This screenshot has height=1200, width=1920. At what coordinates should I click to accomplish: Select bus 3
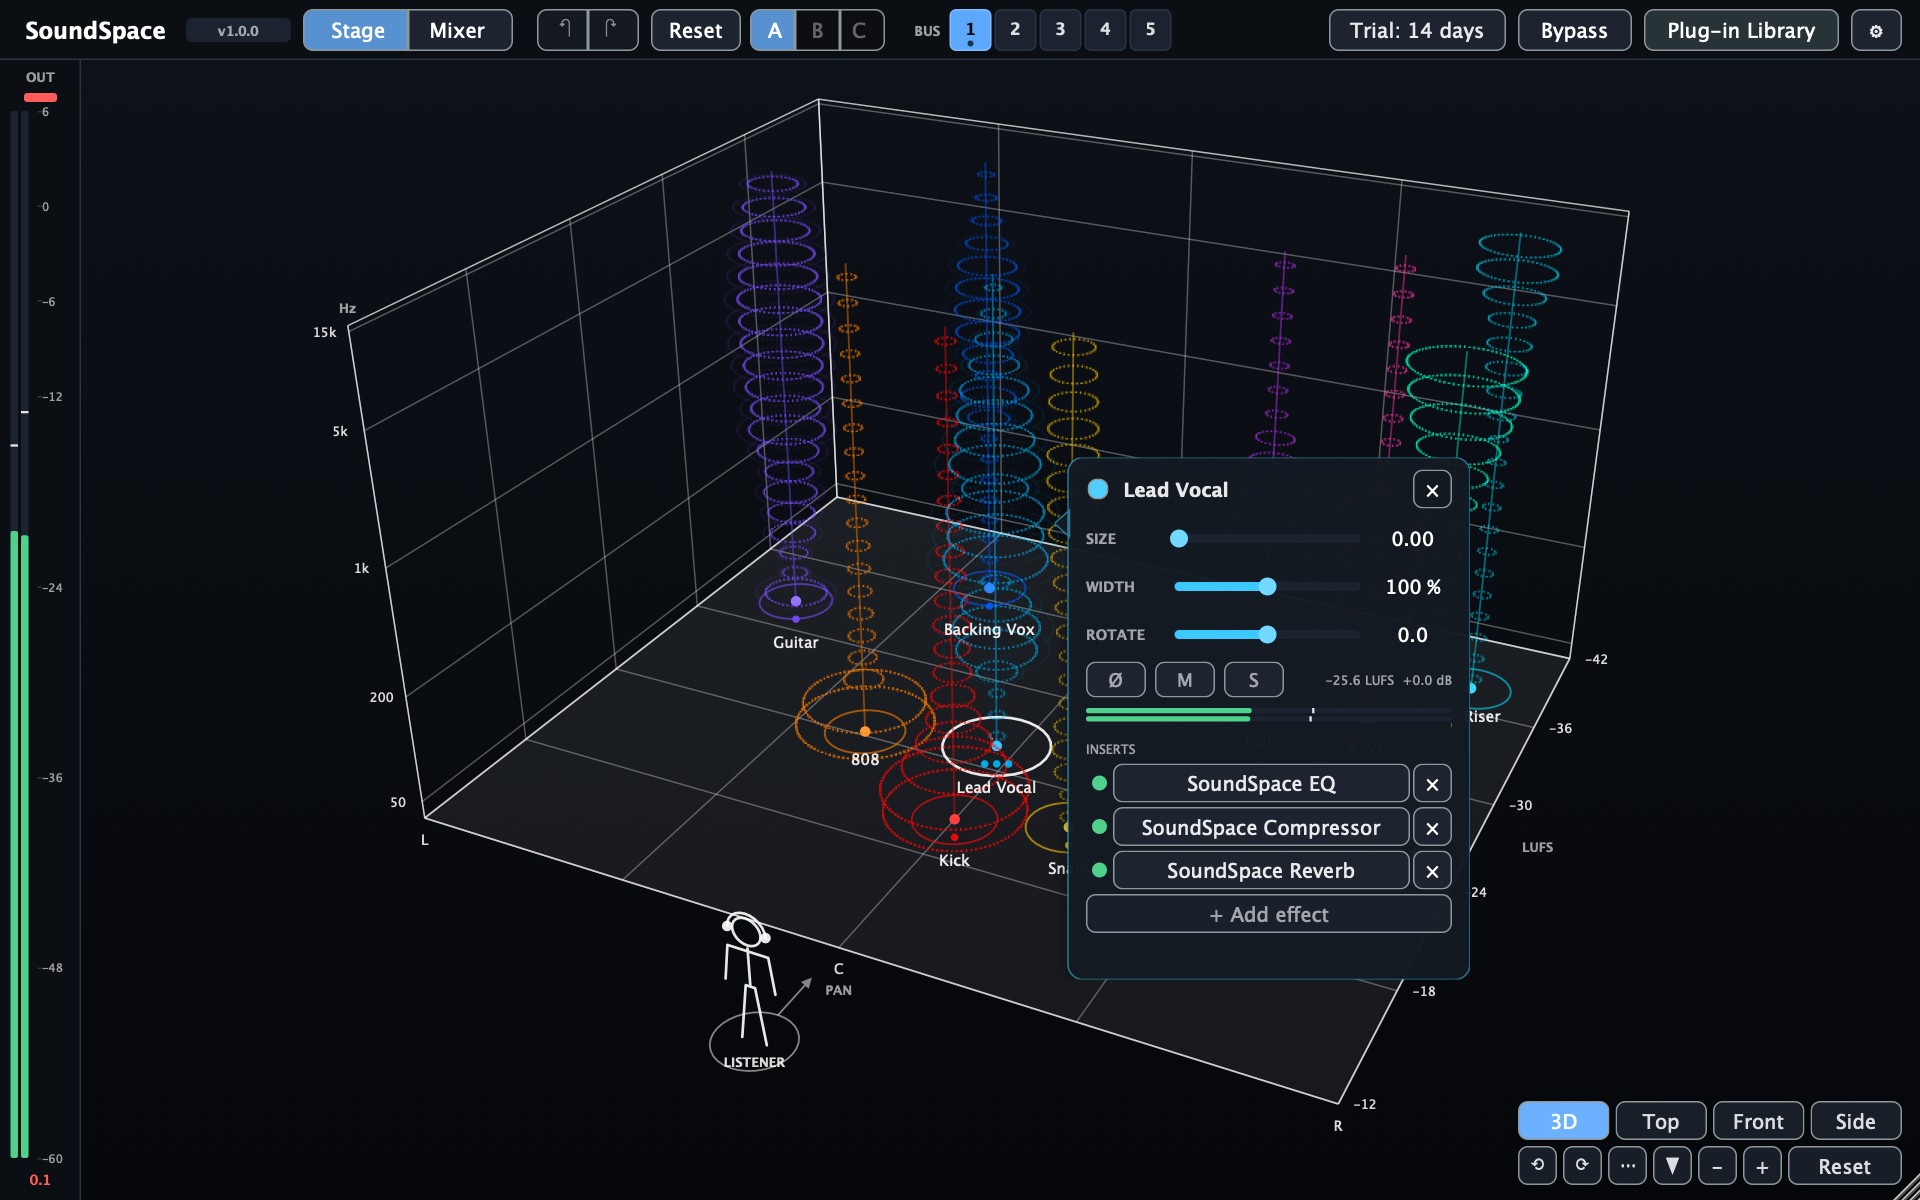(1060, 30)
